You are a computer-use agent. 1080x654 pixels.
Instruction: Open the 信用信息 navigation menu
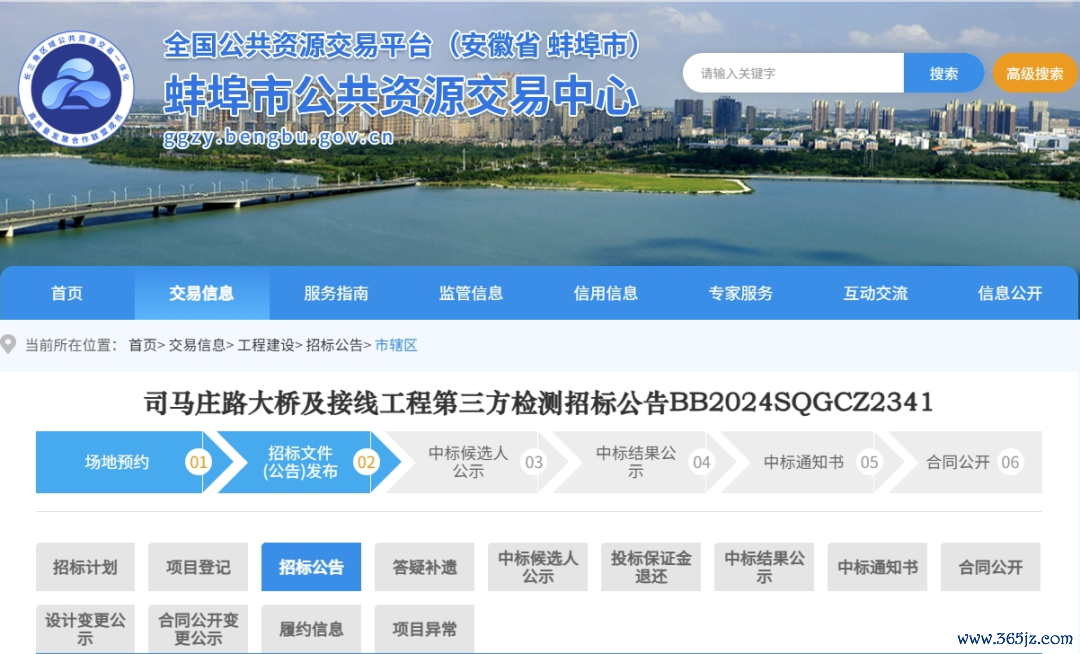tap(606, 293)
